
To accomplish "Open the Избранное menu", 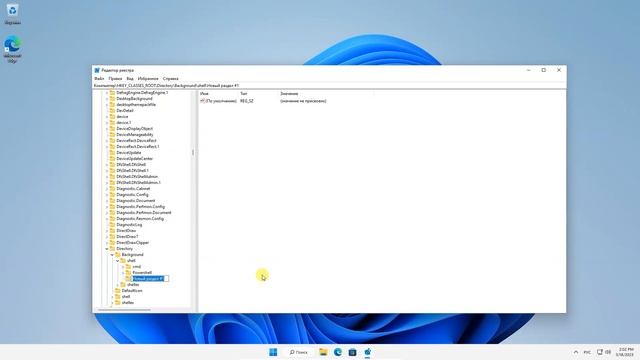I will coord(148,78).
